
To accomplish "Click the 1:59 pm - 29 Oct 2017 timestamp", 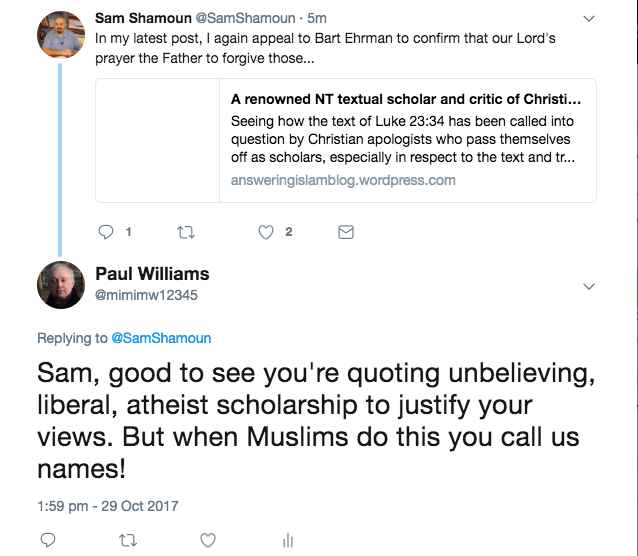I will (x=96, y=504).
